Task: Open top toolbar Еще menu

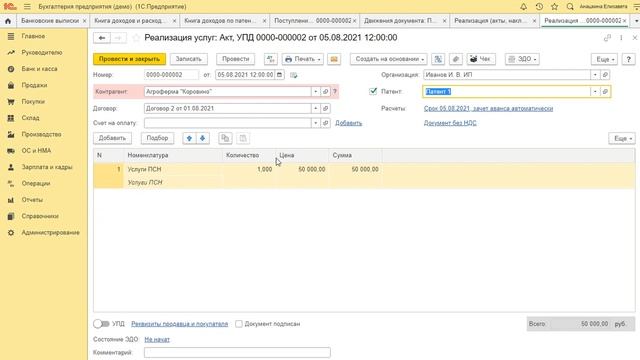Action: [604, 59]
